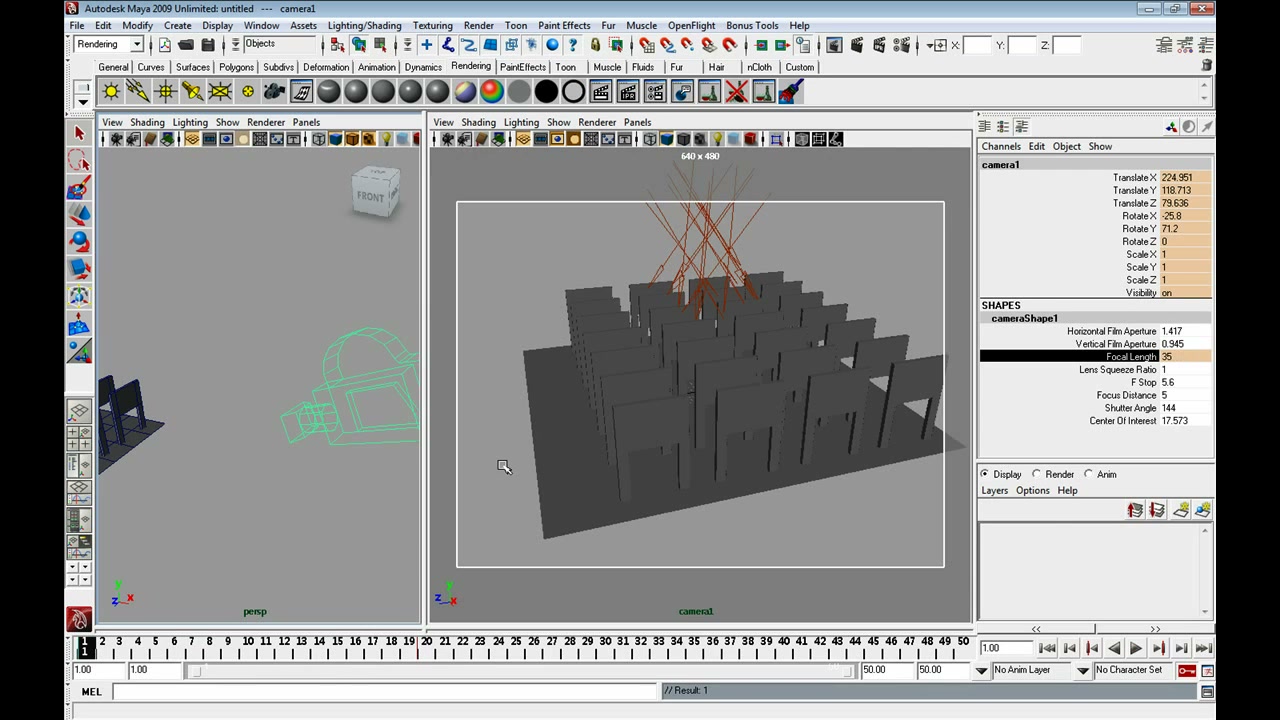Select the Anim radio button in layer editor

(x=1089, y=474)
